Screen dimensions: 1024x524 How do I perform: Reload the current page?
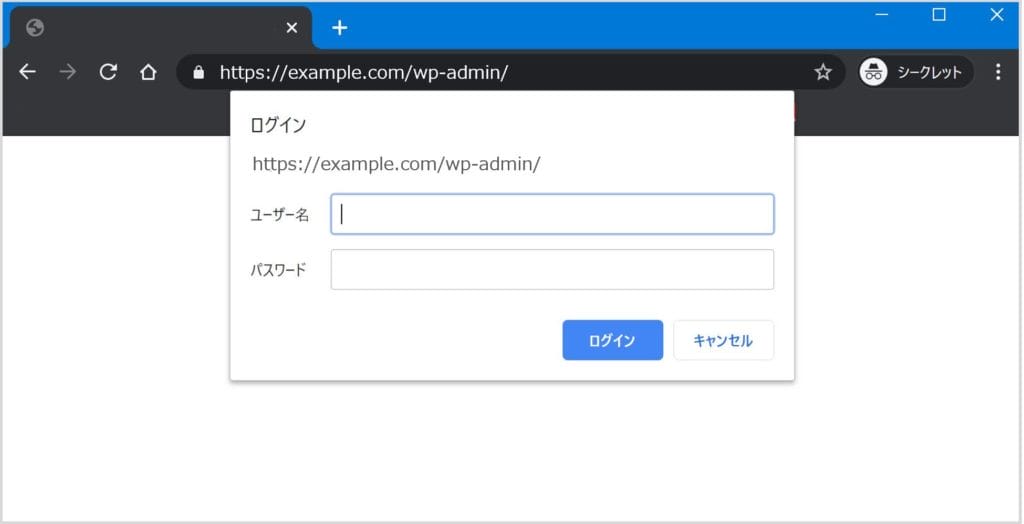[108, 72]
